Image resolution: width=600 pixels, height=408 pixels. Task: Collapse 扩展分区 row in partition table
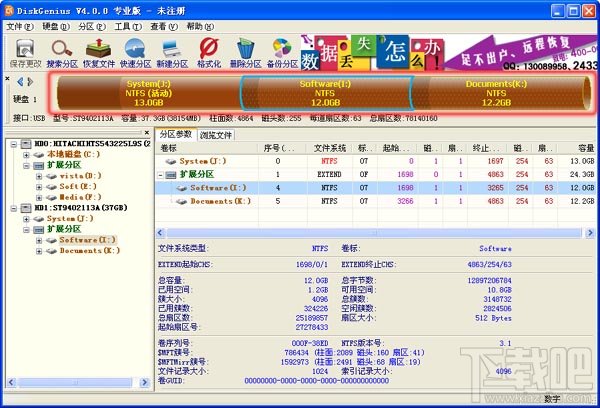pos(160,175)
